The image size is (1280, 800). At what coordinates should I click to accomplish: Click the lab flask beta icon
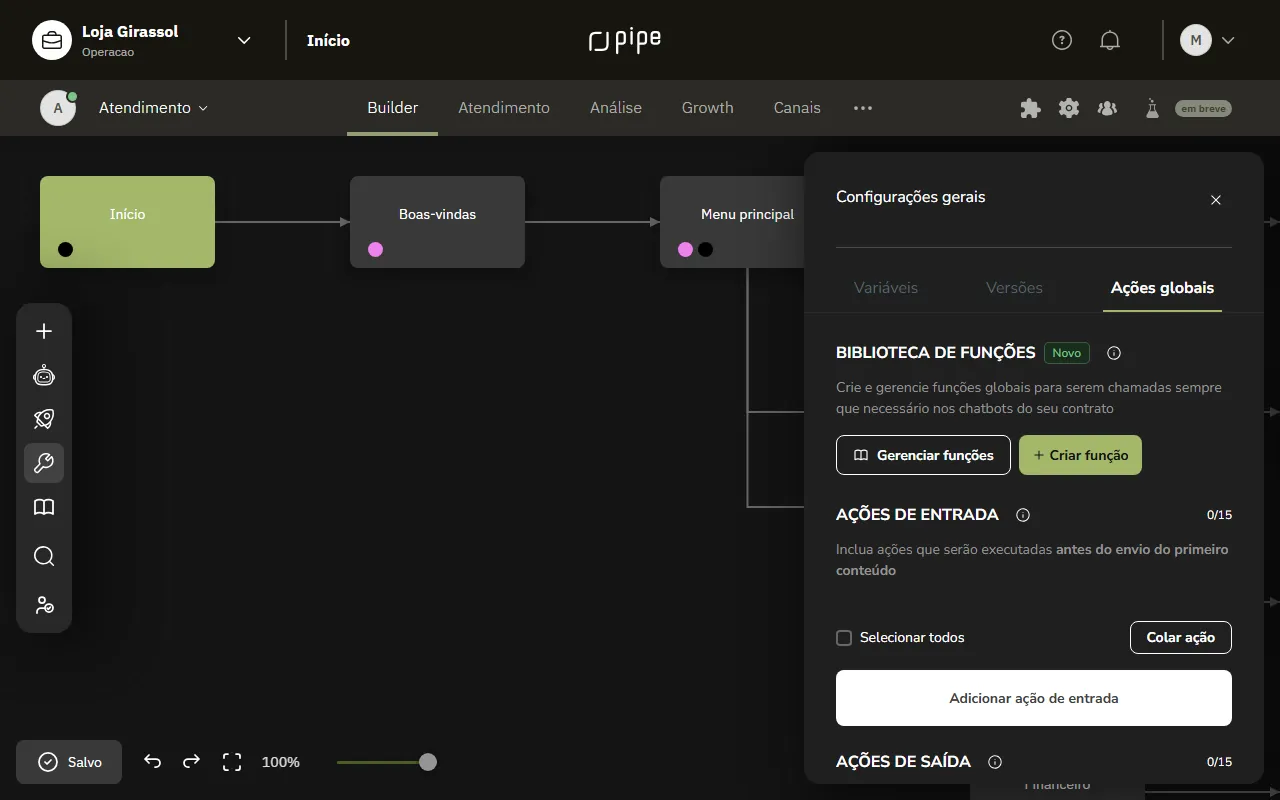pos(1152,108)
